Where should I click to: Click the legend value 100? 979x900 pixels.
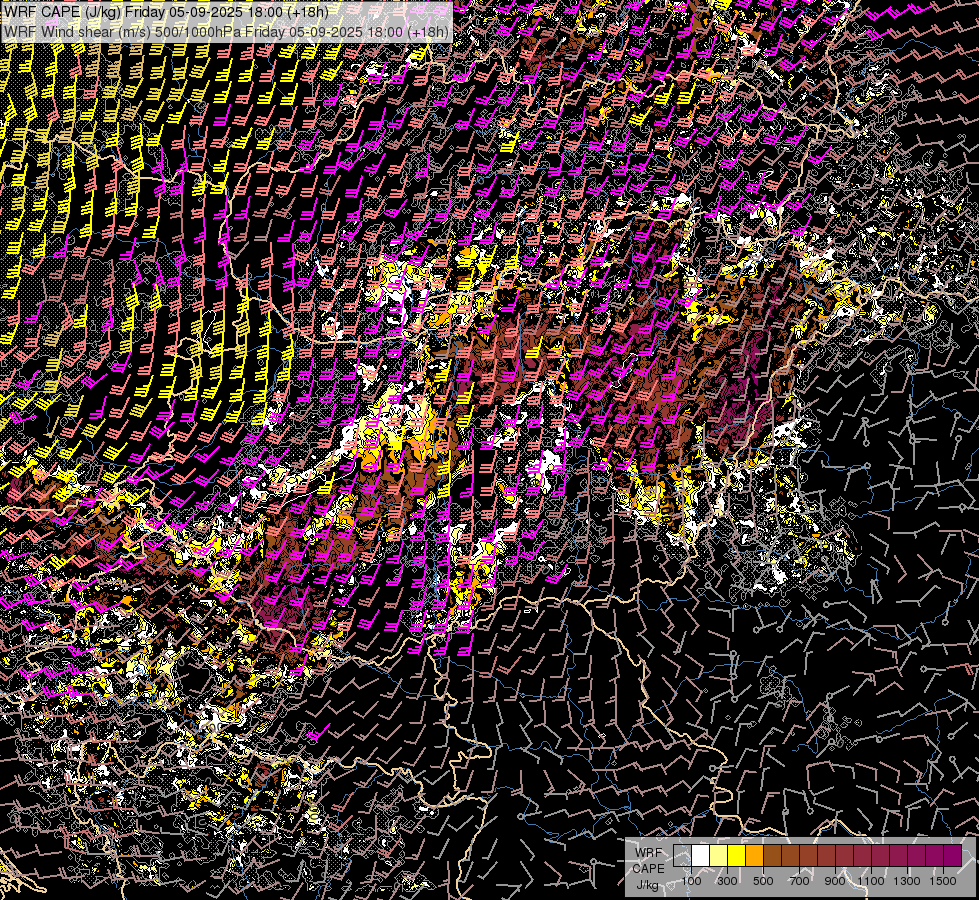691,881
